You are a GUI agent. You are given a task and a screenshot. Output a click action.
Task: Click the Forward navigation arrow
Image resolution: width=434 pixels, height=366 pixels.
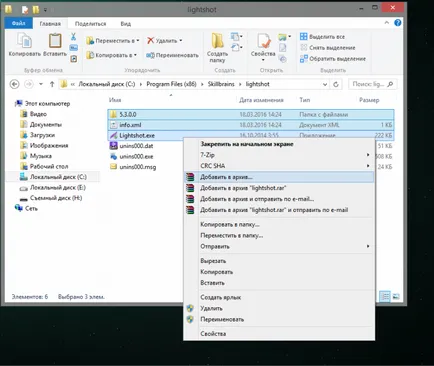tap(29, 84)
